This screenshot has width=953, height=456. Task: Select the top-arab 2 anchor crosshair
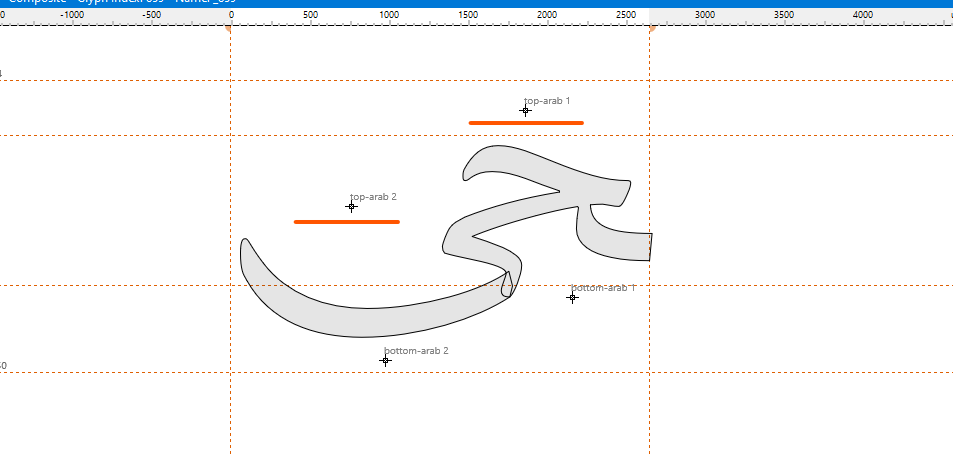pyautogui.click(x=351, y=207)
